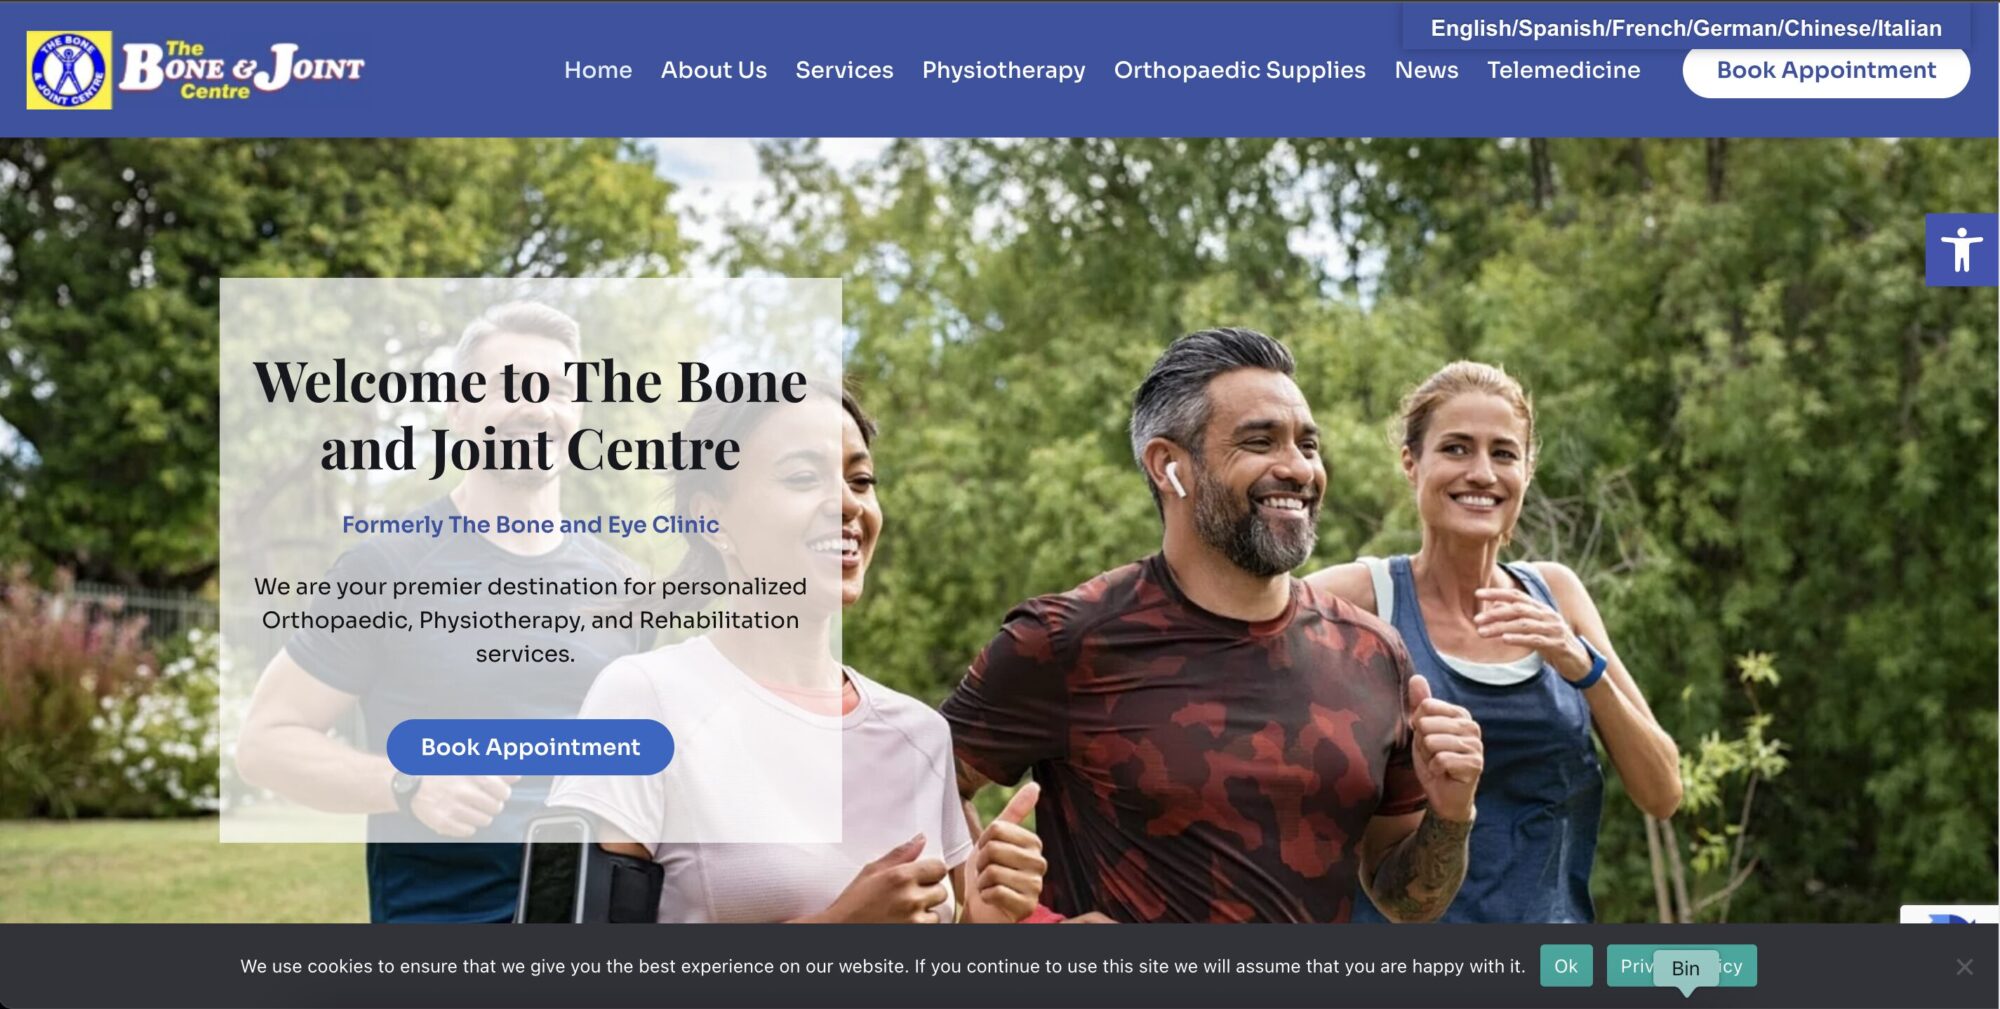Click header Book Appointment button
The width and height of the screenshot is (2000, 1009).
(1826, 70)
